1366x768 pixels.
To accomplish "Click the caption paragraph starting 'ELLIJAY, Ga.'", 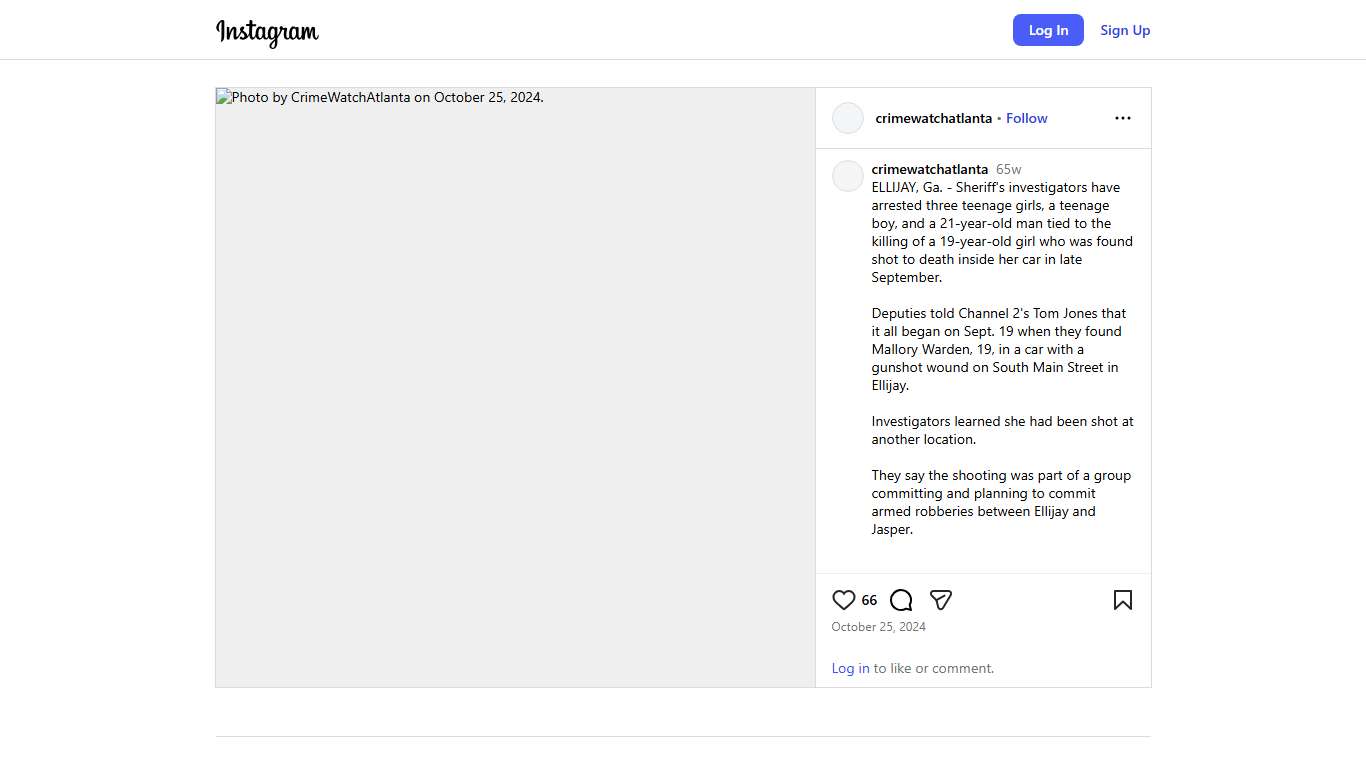I will (1002, 232).
